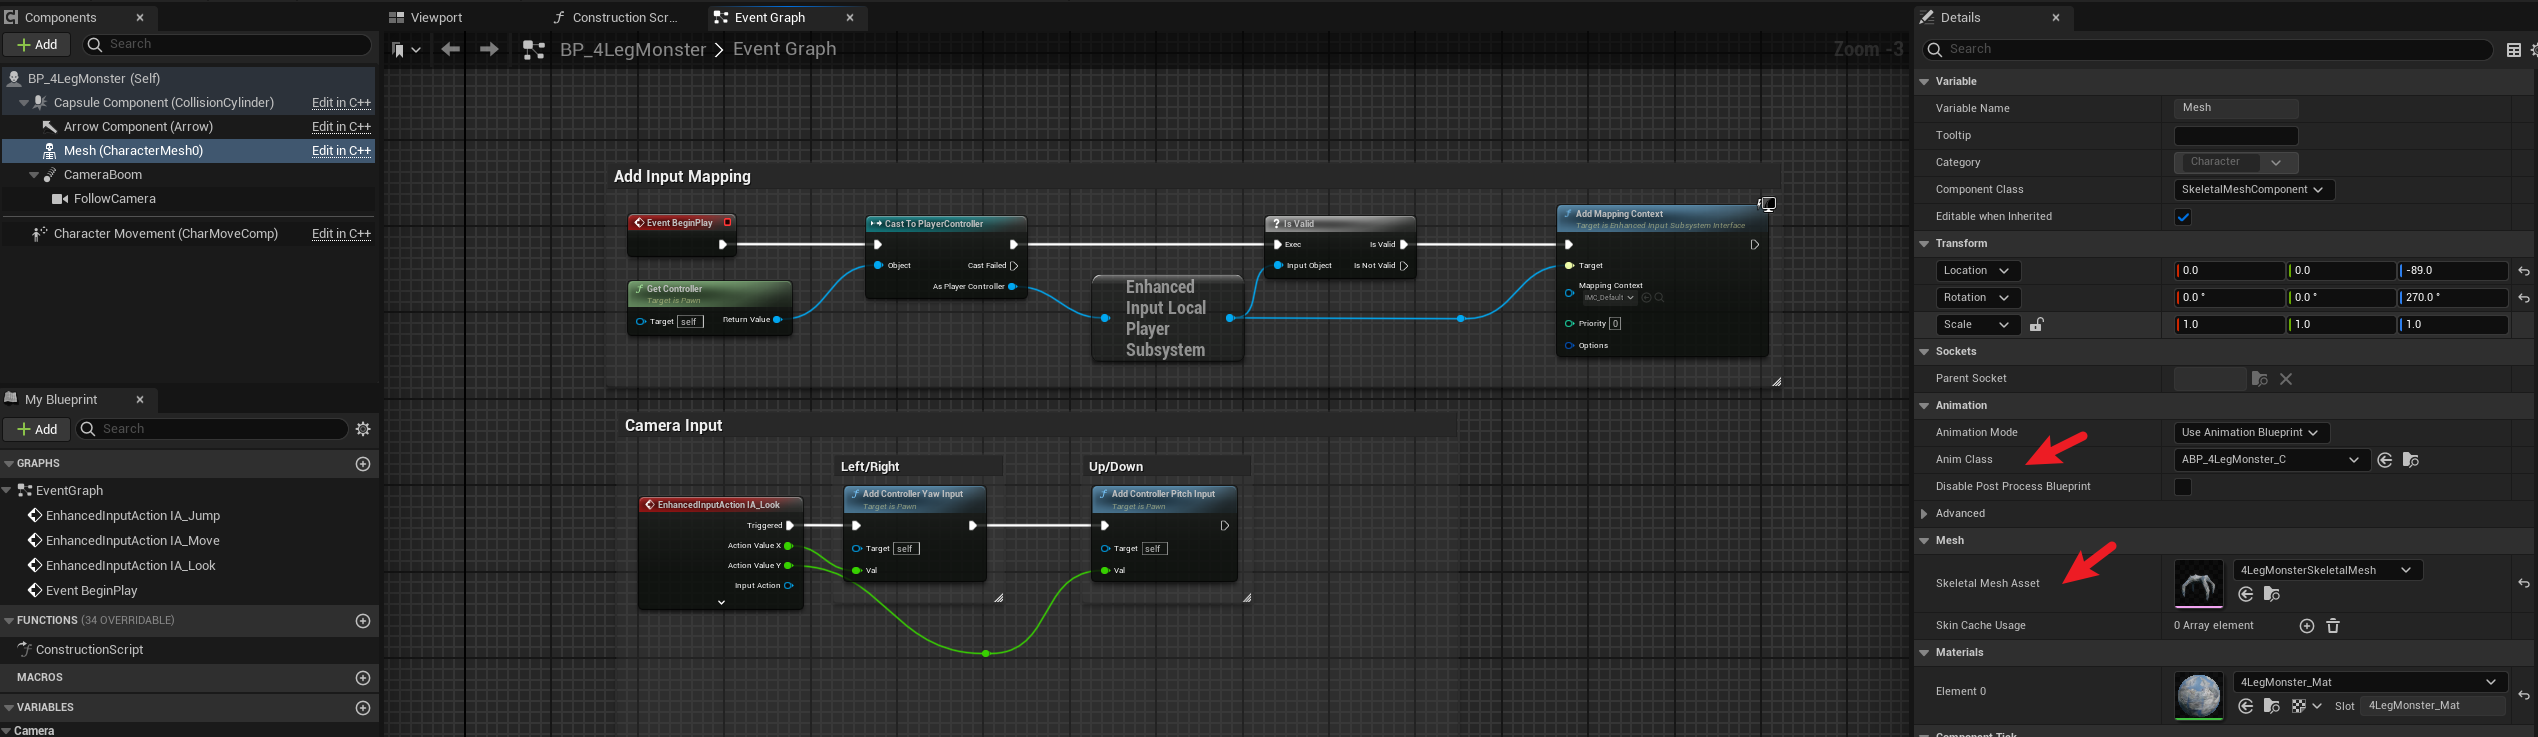Select EnhancedInputAction IA_Jump in graph list
Screen dimensions: 2538x737
(x=133, y=516)
